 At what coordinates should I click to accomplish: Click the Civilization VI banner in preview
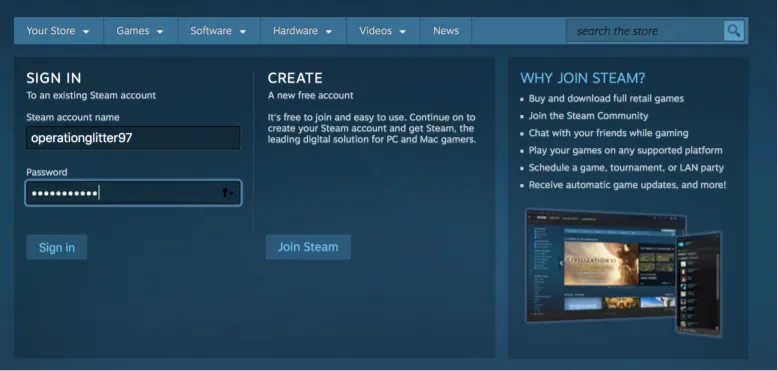(601, 264)
